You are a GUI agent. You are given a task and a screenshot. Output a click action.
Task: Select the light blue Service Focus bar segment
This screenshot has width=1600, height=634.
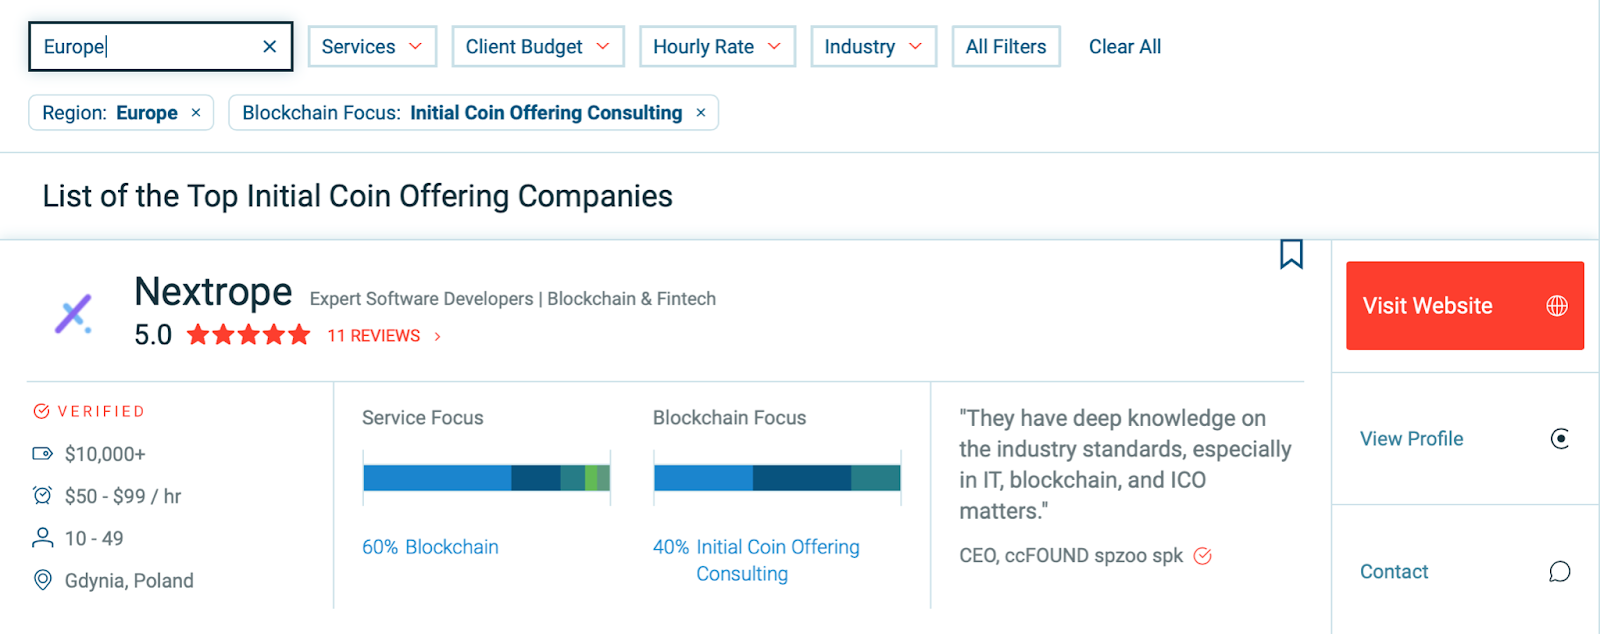(x=437, y=478)
